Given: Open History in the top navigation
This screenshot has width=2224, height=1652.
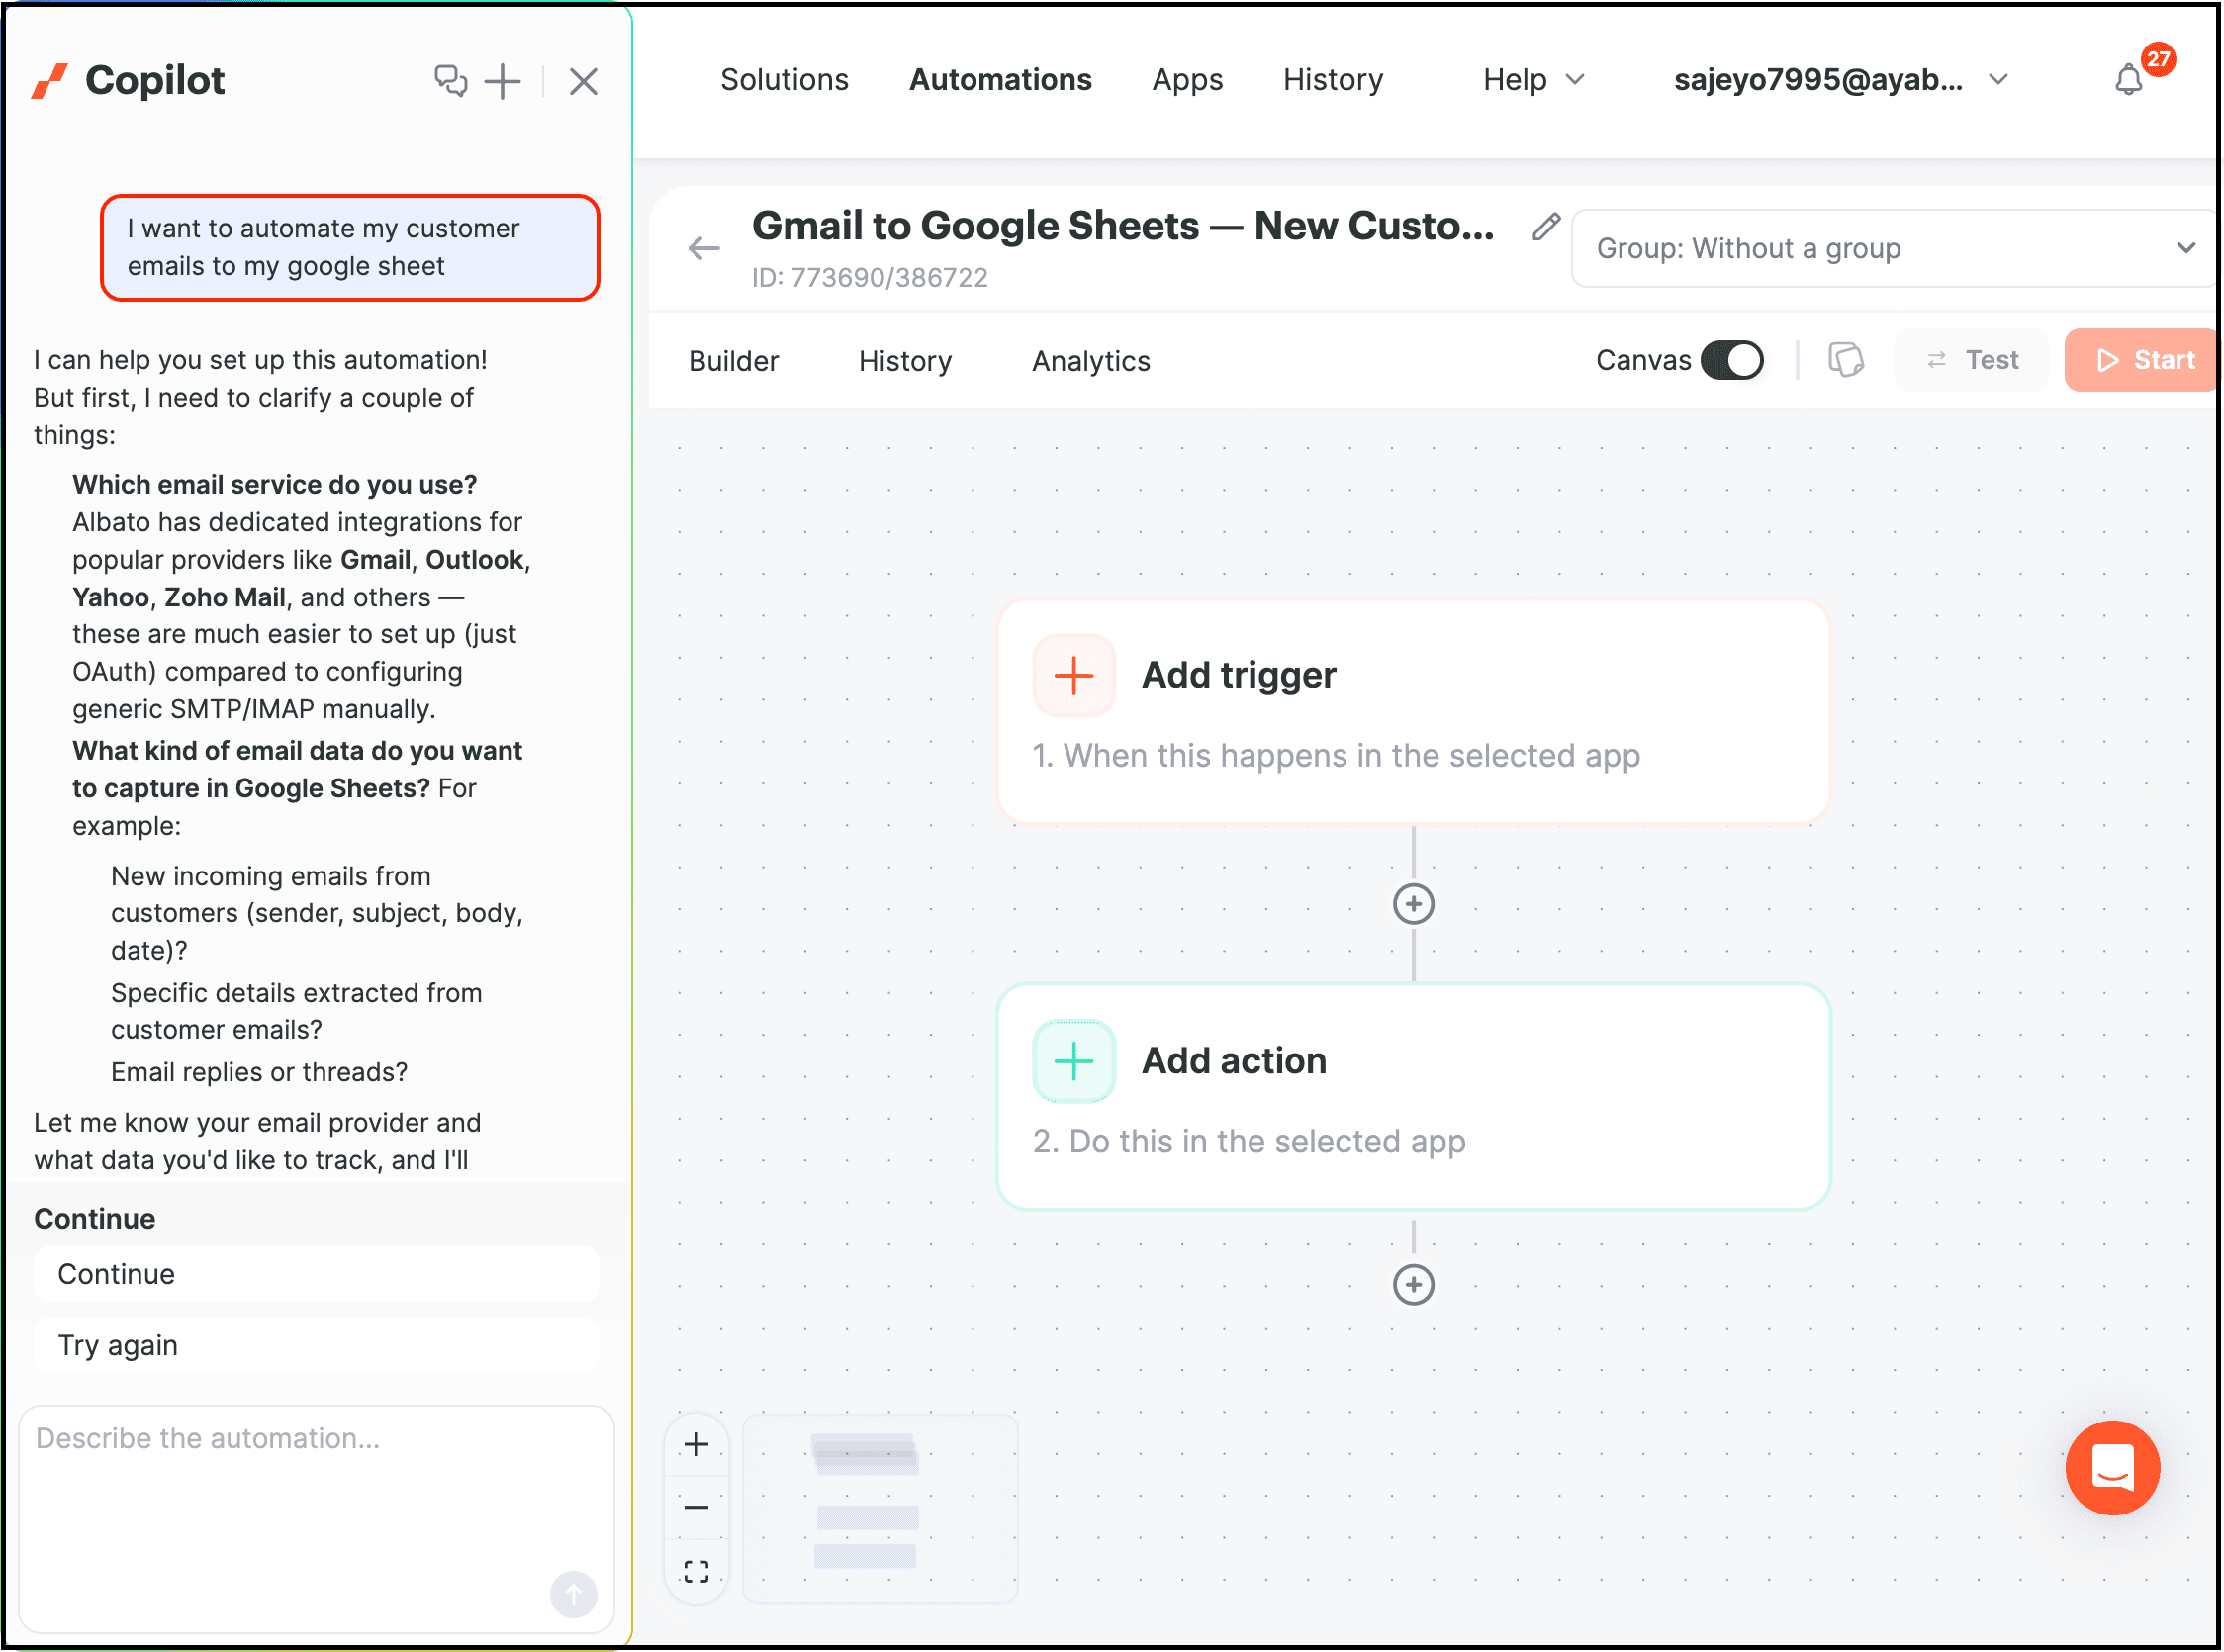Looking at the screenshot, I should (1333, 80).
